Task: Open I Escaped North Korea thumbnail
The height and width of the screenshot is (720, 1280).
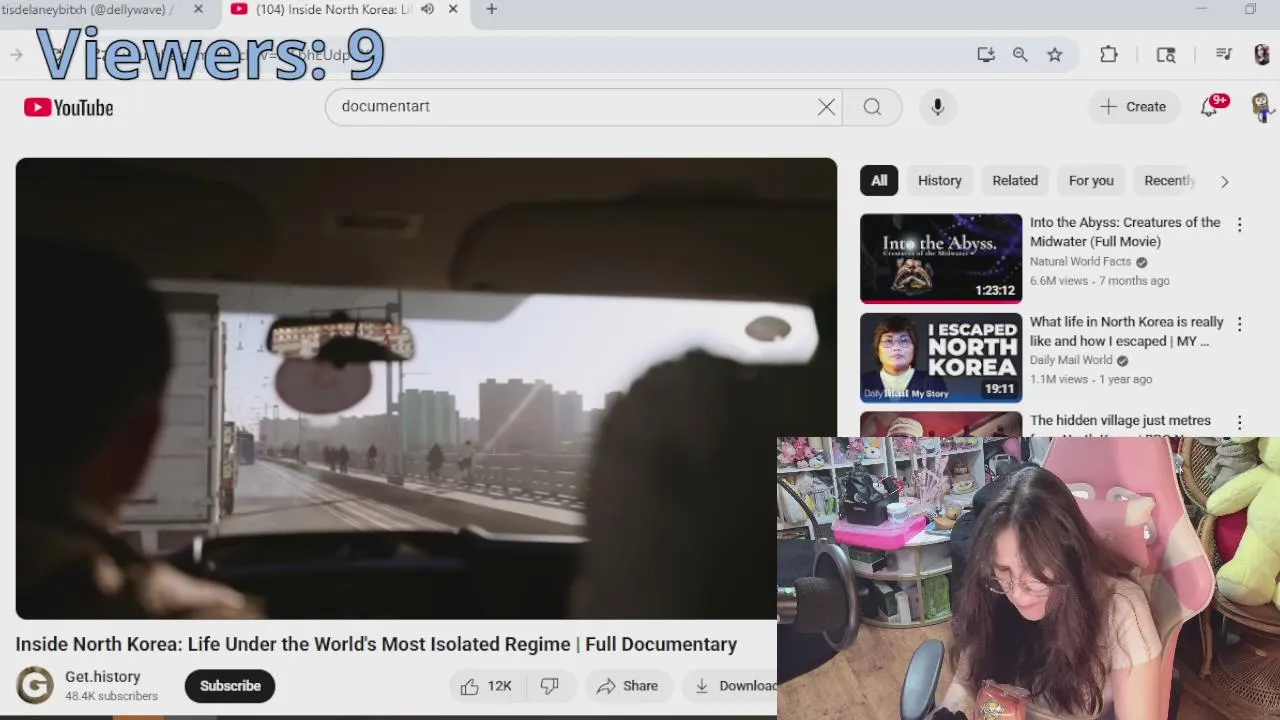Action: [x=941, y=358]
